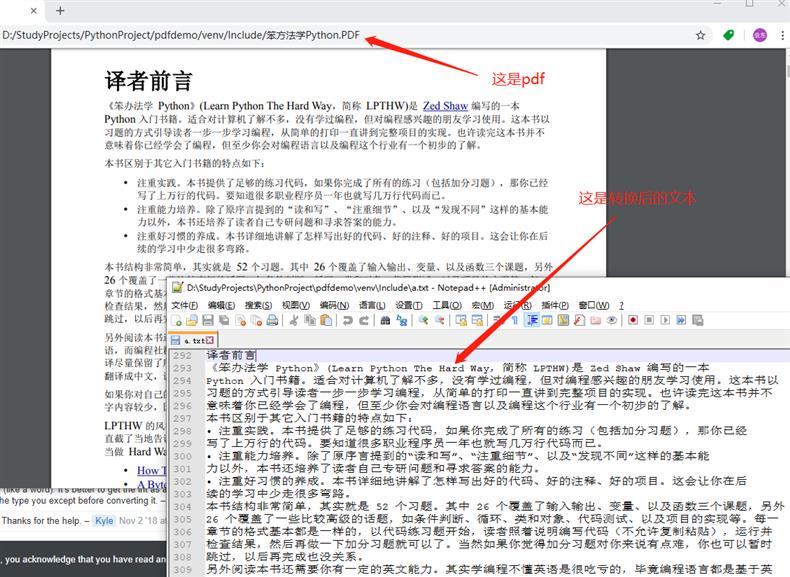
Task: Open the 设置(T) menu
Action: [409, 305]
